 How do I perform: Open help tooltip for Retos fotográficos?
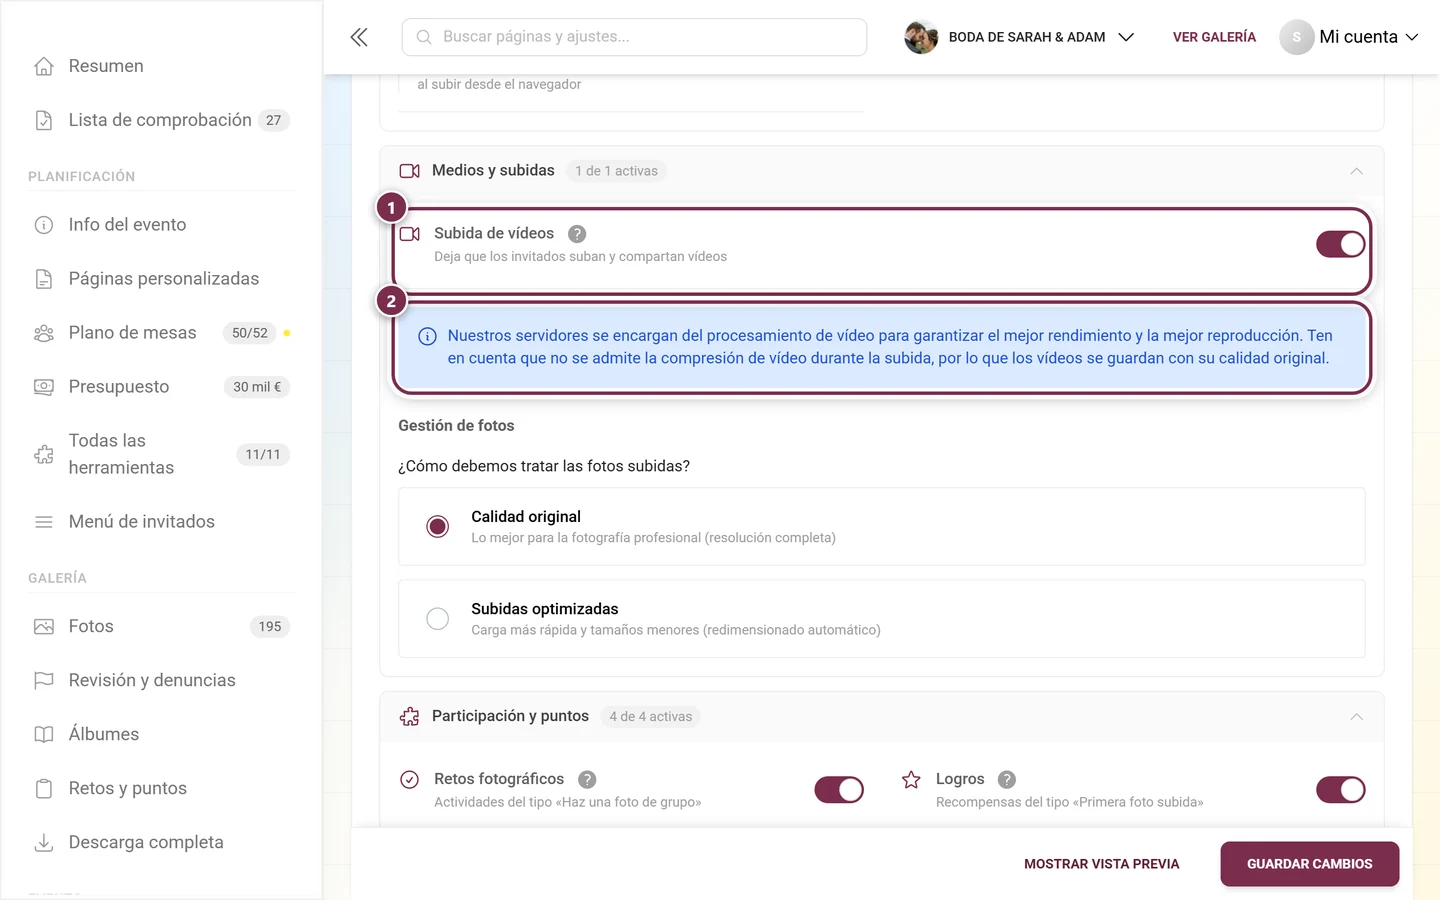click(587, 780)
